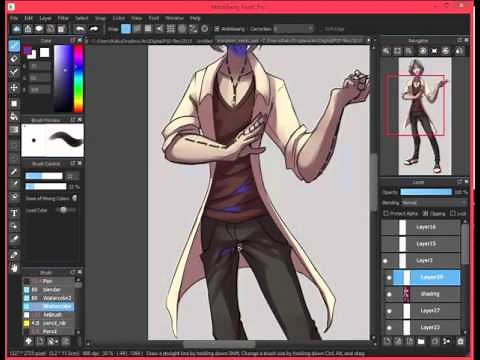Adjust the layer Opacity slider
The width and height of the screenshot is (480, 360).
pos(426,192)
